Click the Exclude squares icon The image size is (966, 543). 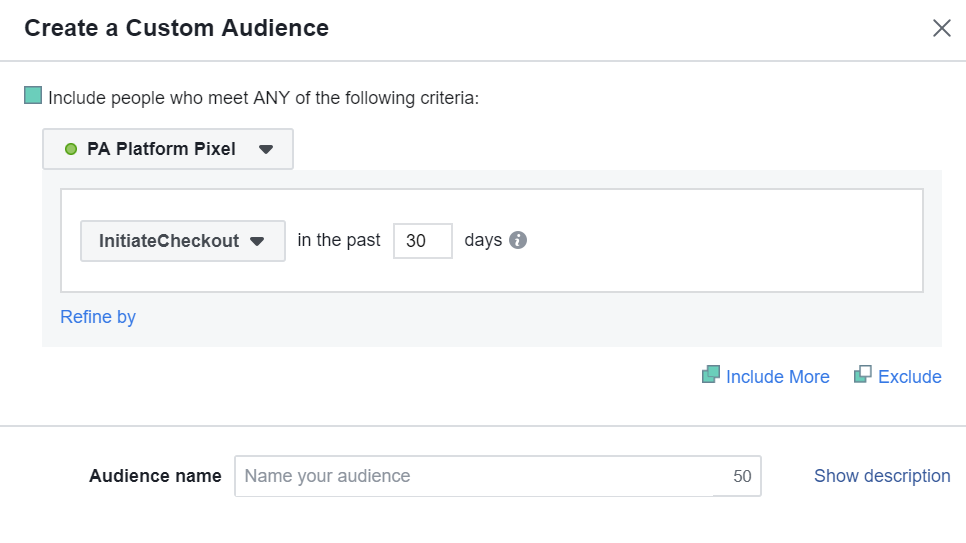point(862,375)
